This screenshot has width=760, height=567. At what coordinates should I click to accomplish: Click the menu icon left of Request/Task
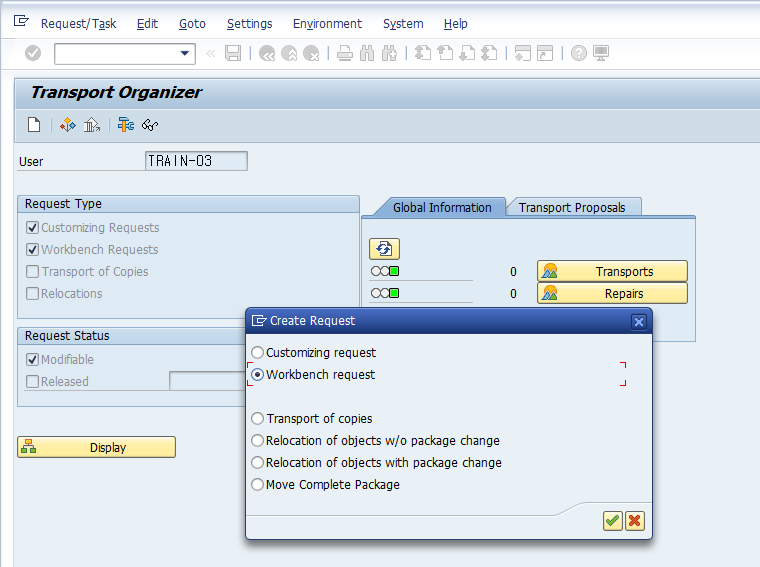[x=21, y=21]
